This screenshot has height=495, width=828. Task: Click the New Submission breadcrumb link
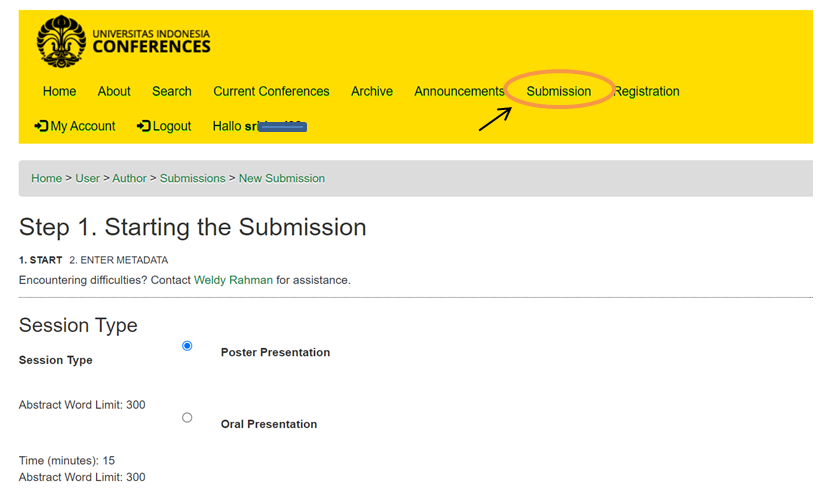(x=281, y=178)
